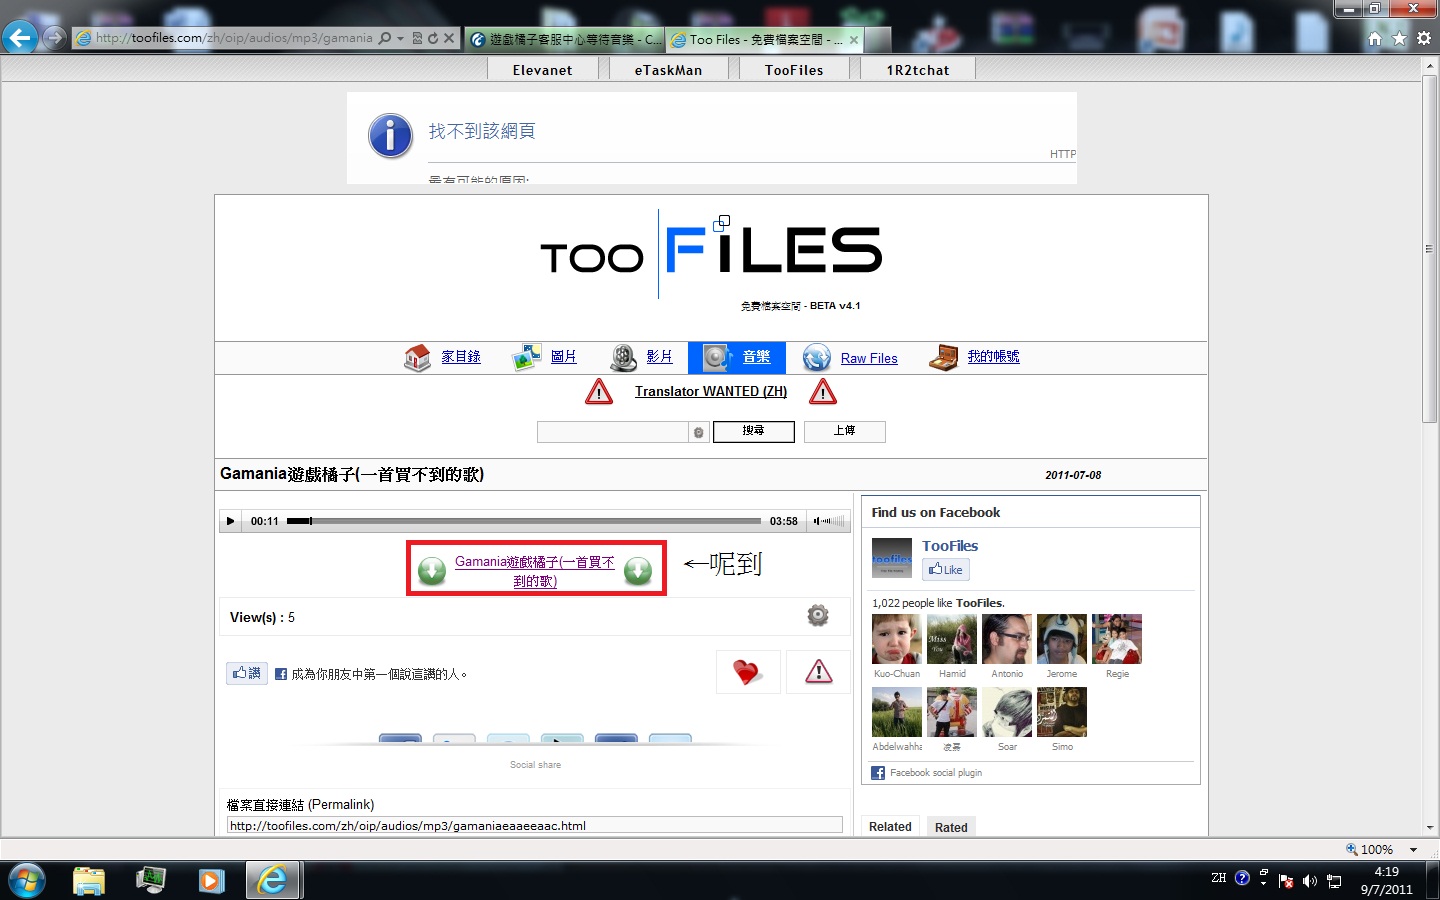
Task: Open the browser Tools gear icon
Action: pos(1423,38)
